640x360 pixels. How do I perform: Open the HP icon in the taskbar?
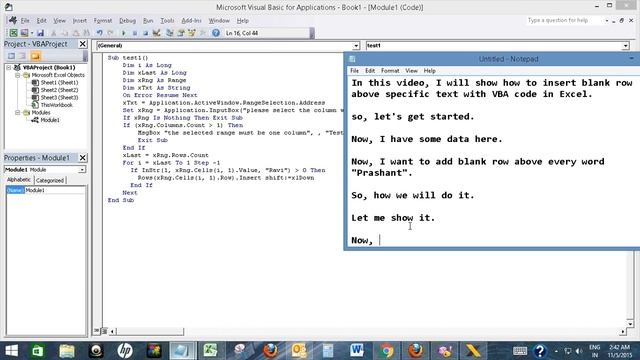125,351
